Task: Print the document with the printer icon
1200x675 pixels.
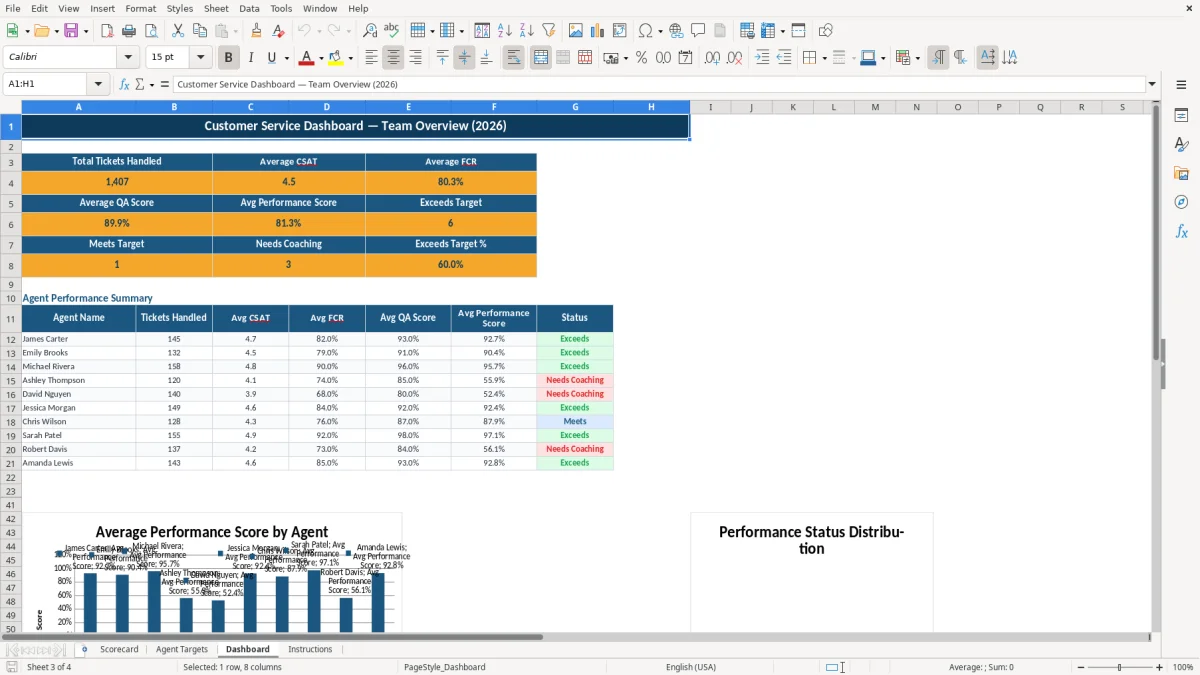Action: pos(129,31)
